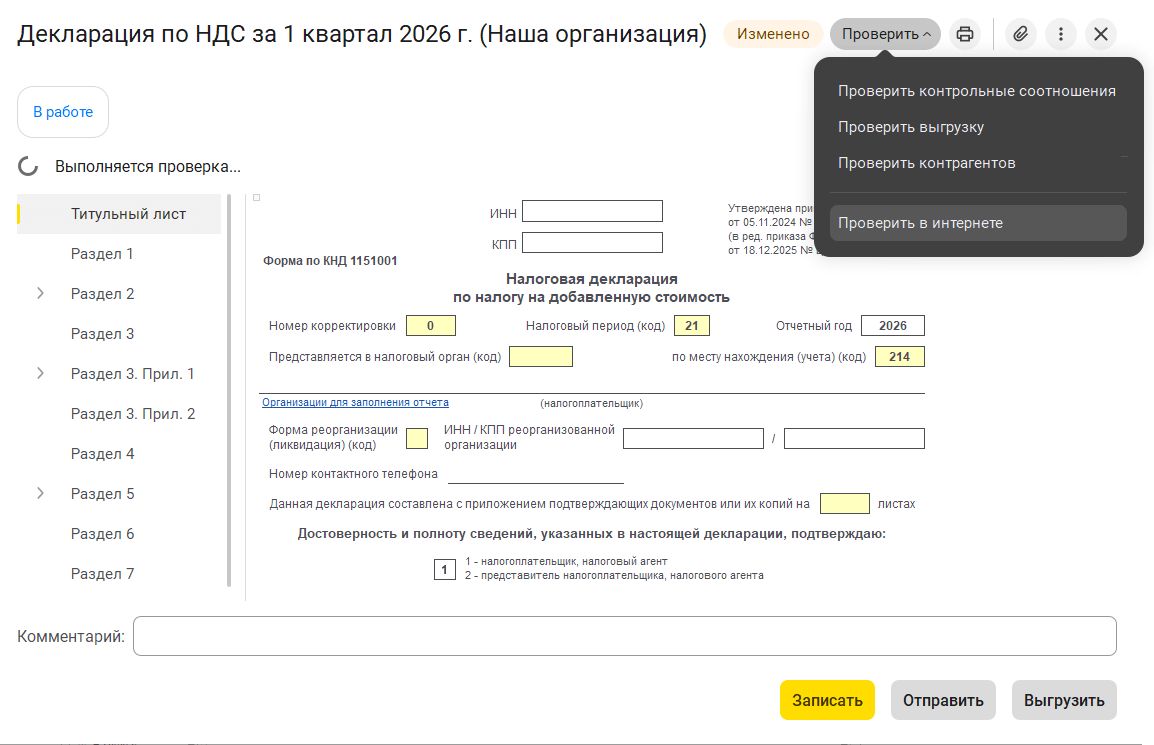Click the Отправить button
The height and width of the screenshot is (745, 1154).
tap(943, 700)
